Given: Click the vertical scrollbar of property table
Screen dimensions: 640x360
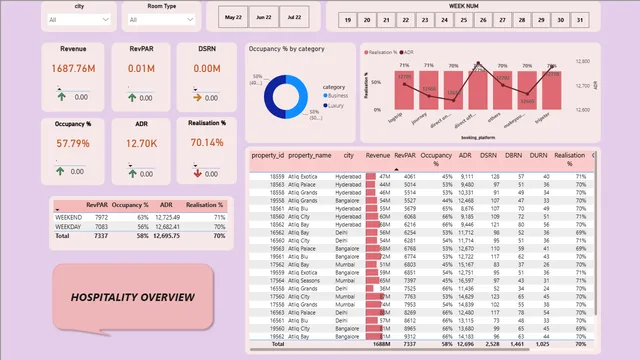Looking at the screenshot, I should coord(596,233).
